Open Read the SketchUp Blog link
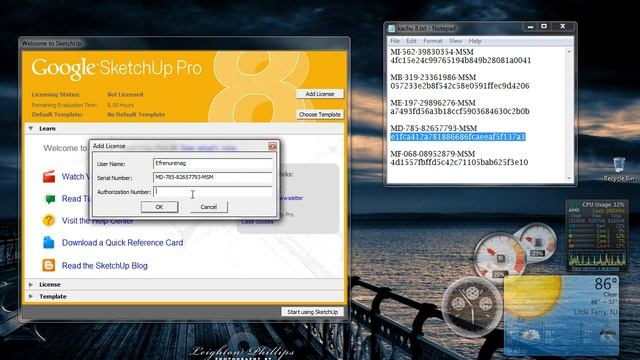640x360 pixels. tap(104, 266)
